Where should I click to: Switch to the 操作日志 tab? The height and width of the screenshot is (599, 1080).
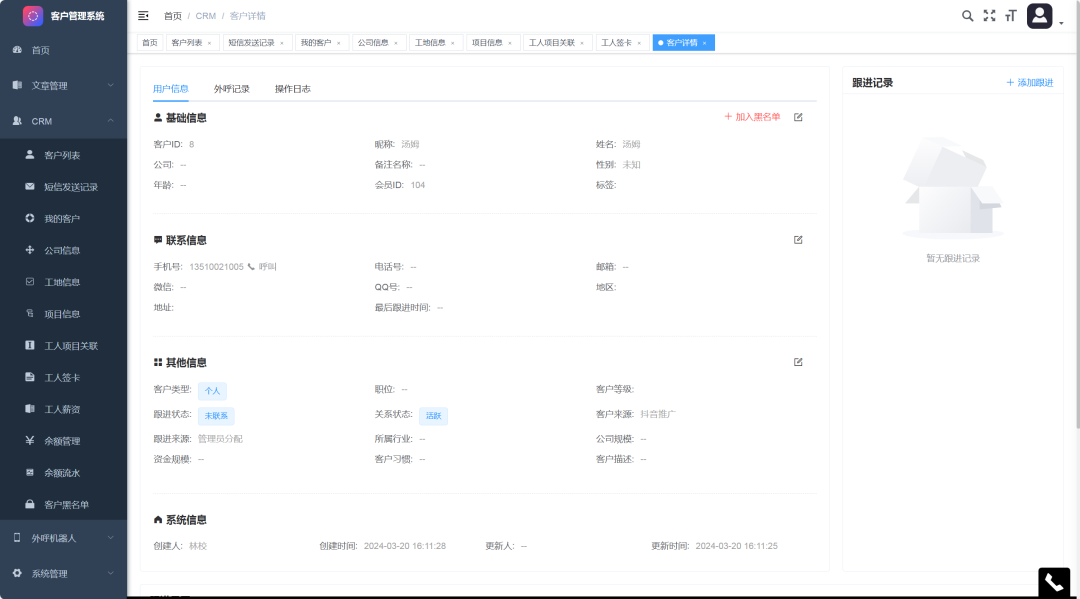(x=293, y=89)
